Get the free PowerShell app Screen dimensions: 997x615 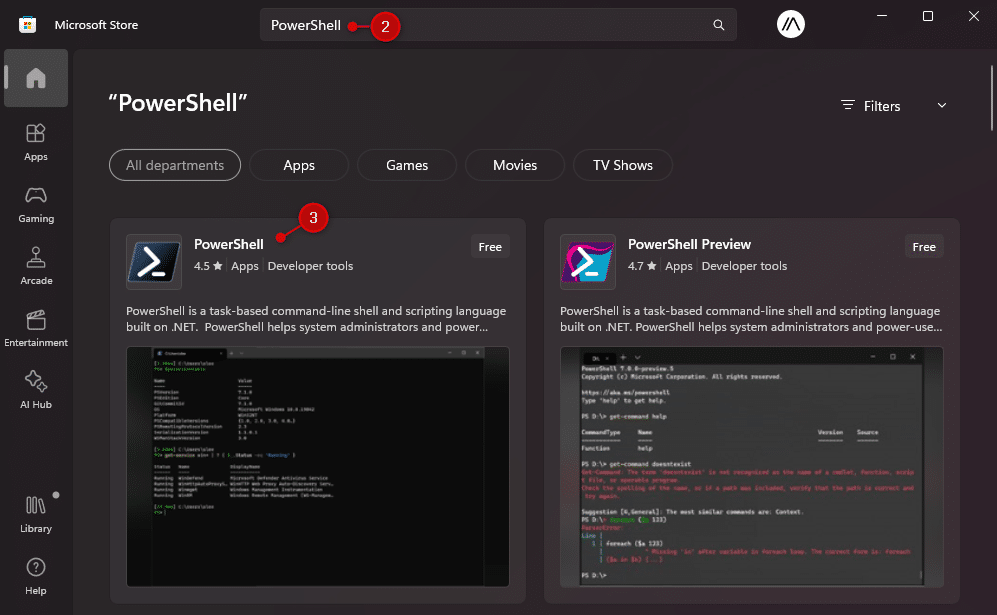coord(490,246)
